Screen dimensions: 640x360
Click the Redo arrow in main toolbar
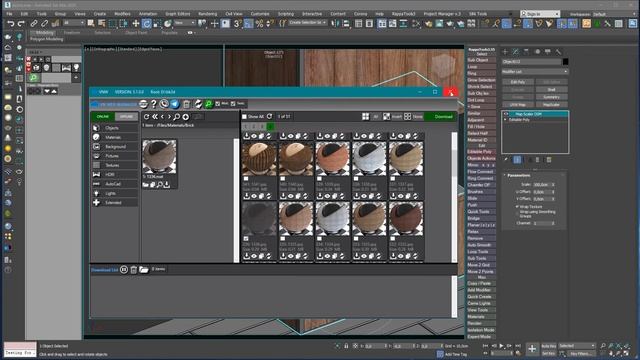[x=21, y=24]
